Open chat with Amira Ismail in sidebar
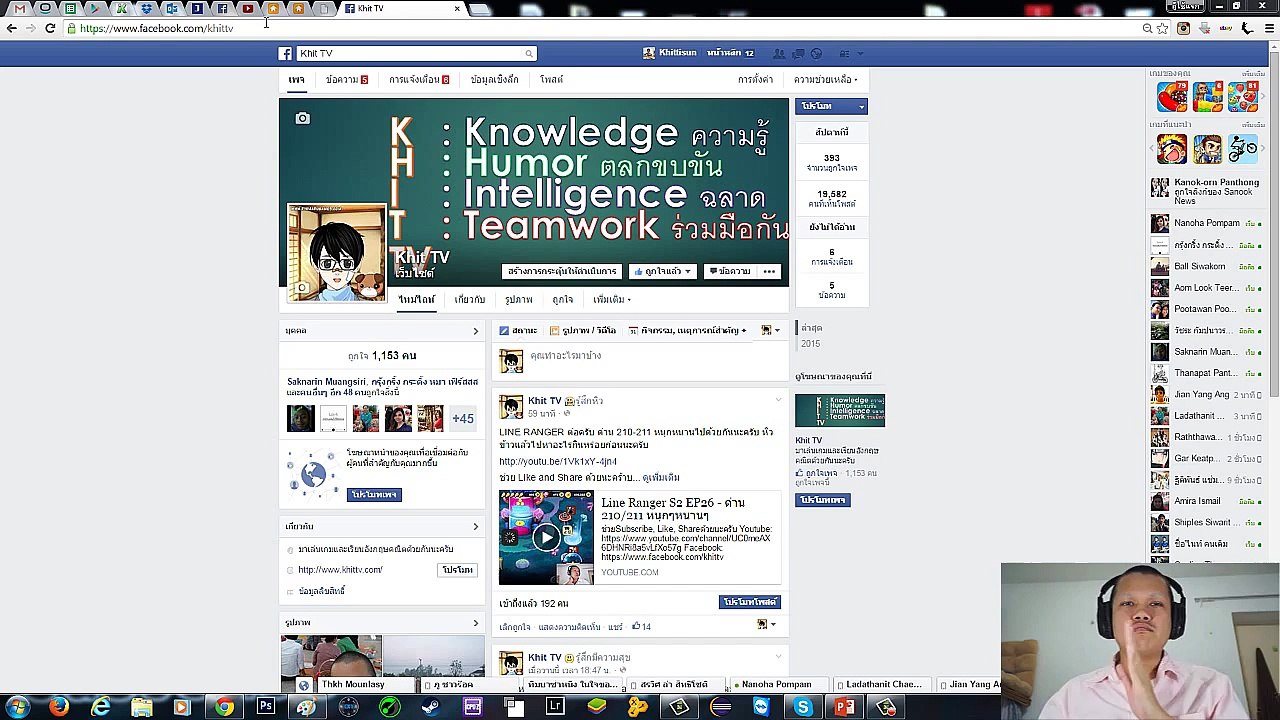This screenshot has width=1280, height=720. 1205,501
